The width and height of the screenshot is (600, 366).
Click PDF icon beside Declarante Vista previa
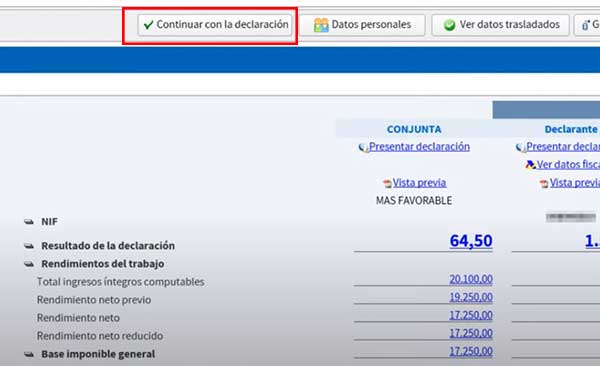pyautogui.click(x=544, y=183)
